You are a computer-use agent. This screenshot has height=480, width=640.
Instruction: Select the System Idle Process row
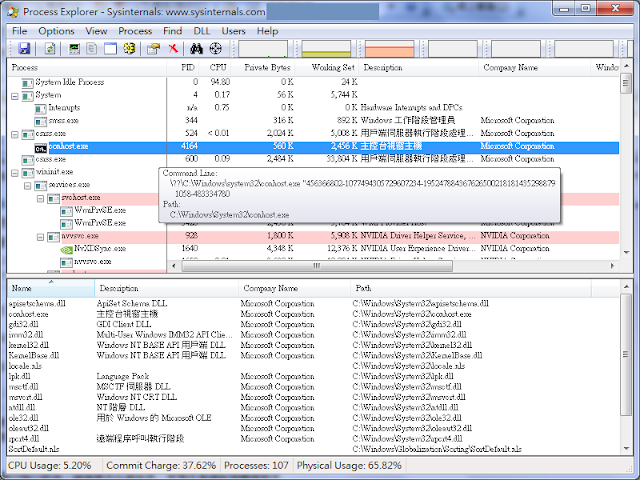[313, 82]
